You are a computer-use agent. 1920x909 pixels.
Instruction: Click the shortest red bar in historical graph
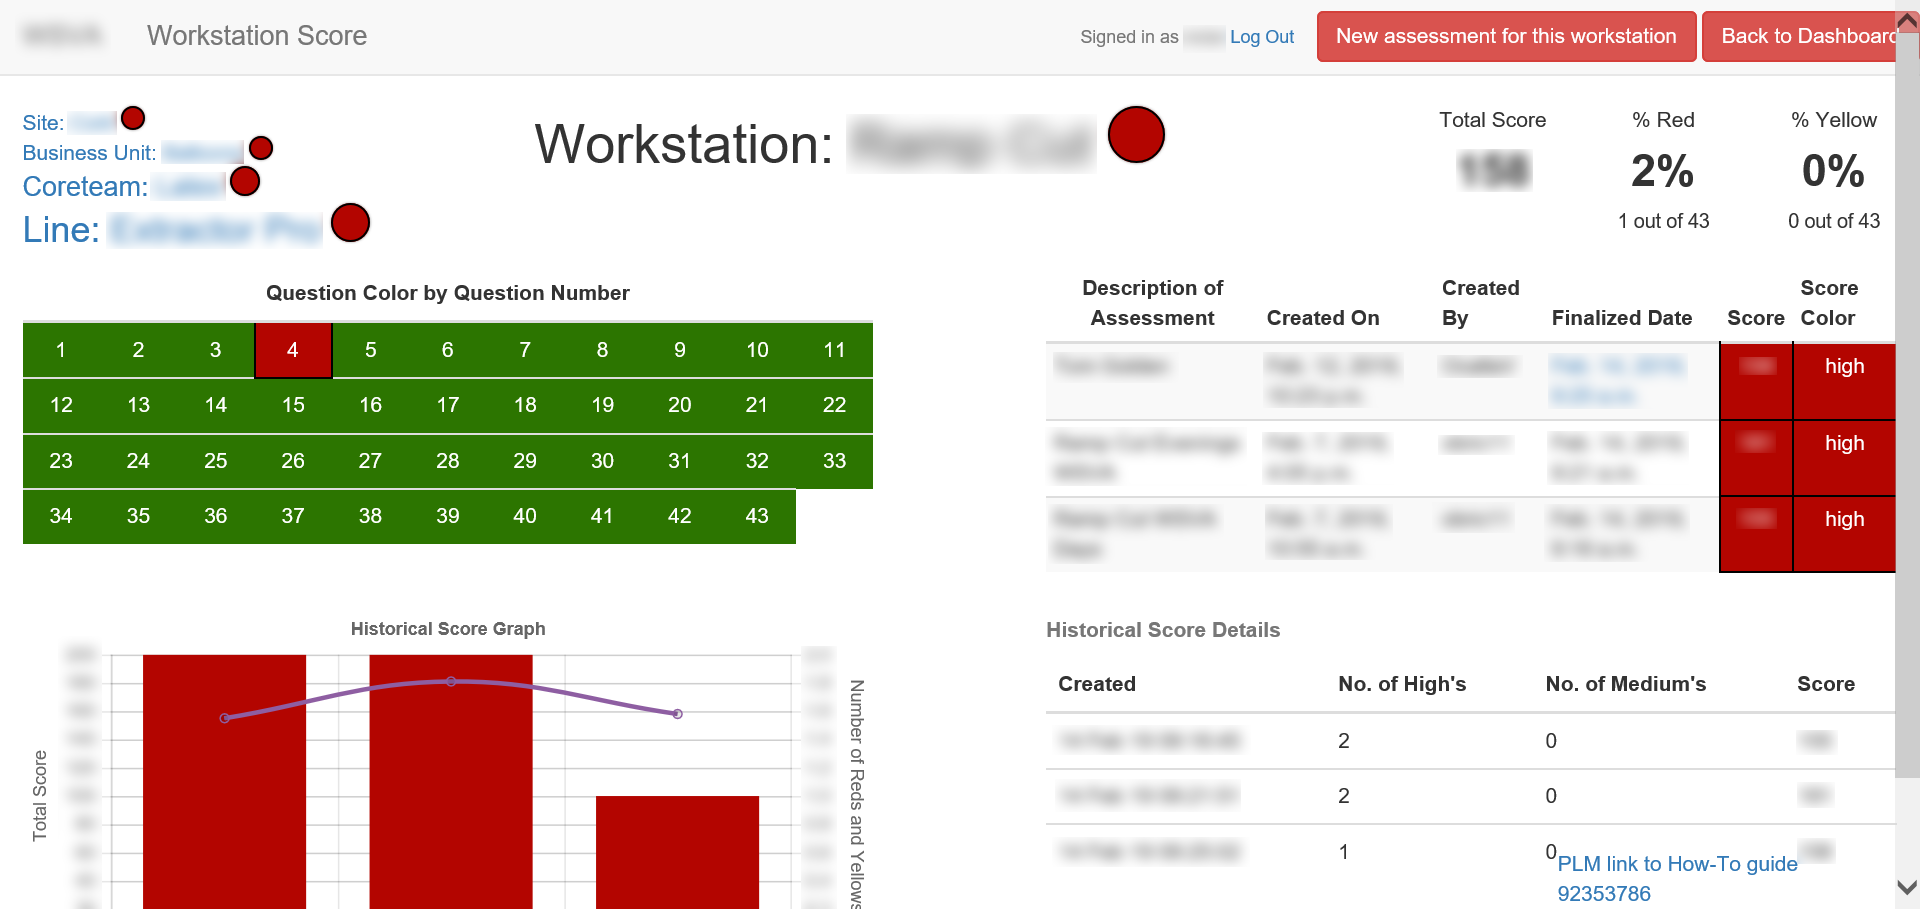point(677,850)
